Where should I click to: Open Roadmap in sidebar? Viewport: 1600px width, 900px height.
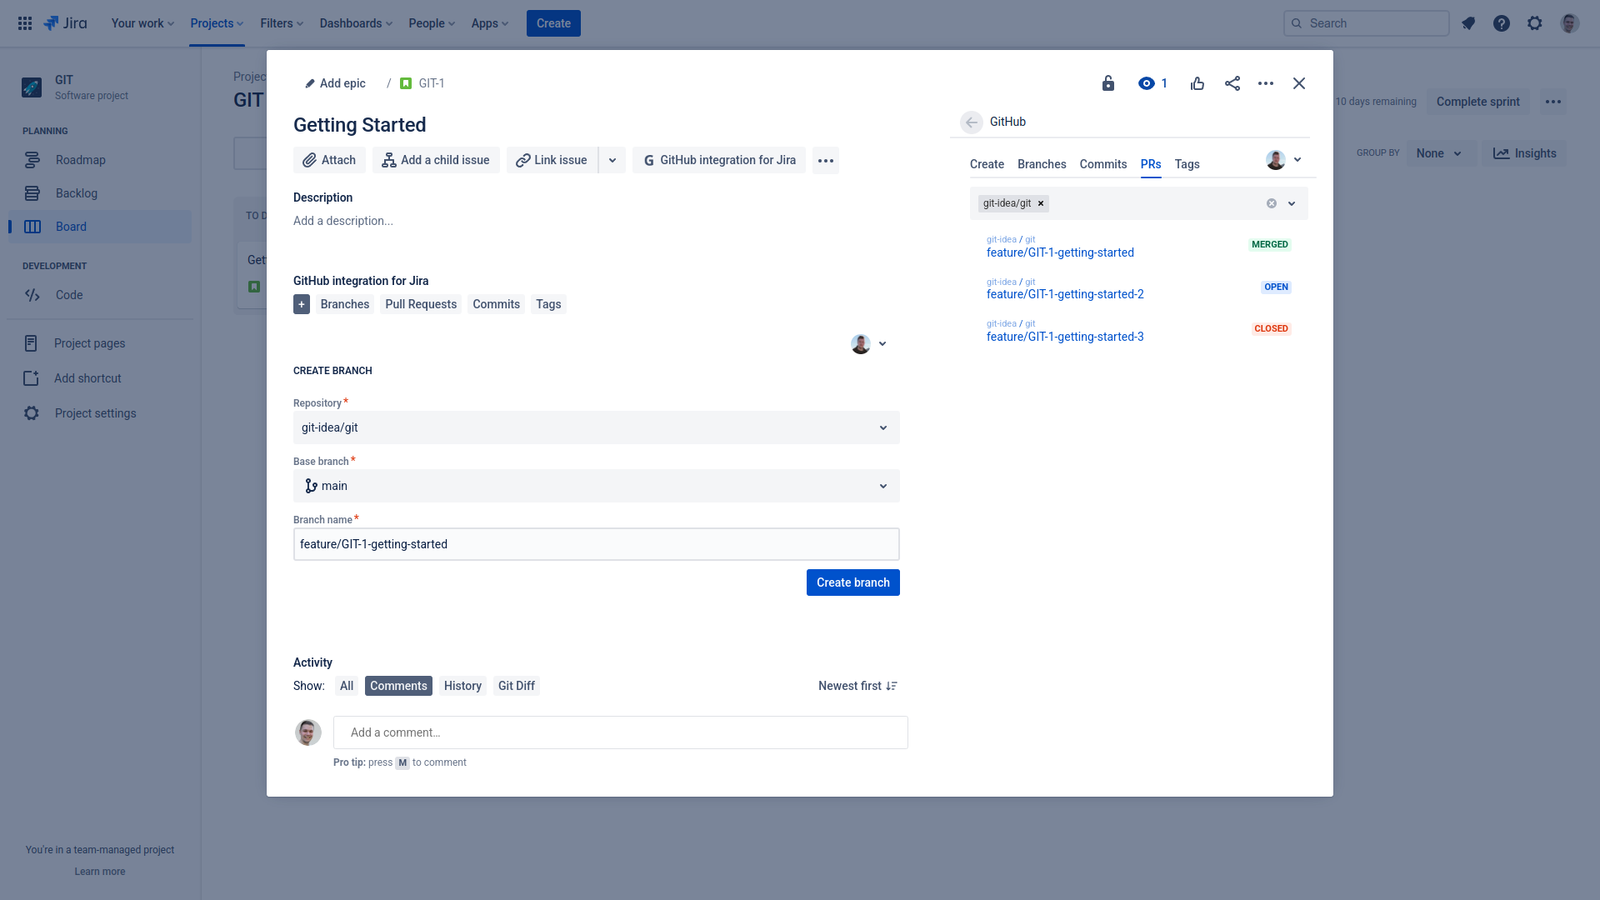pos(98,160)
